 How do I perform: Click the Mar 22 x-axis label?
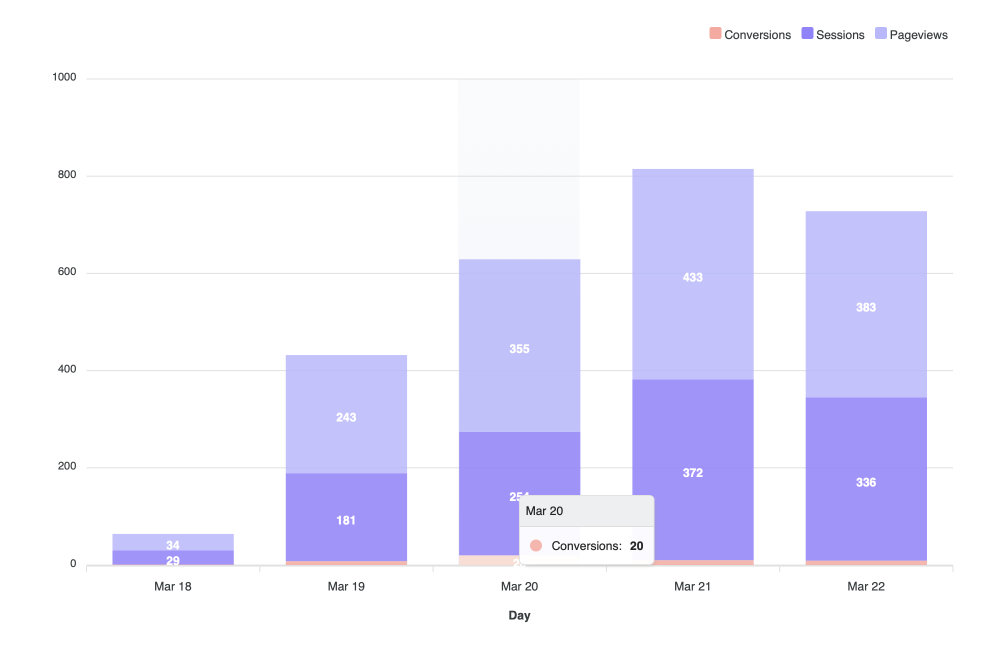865,587
